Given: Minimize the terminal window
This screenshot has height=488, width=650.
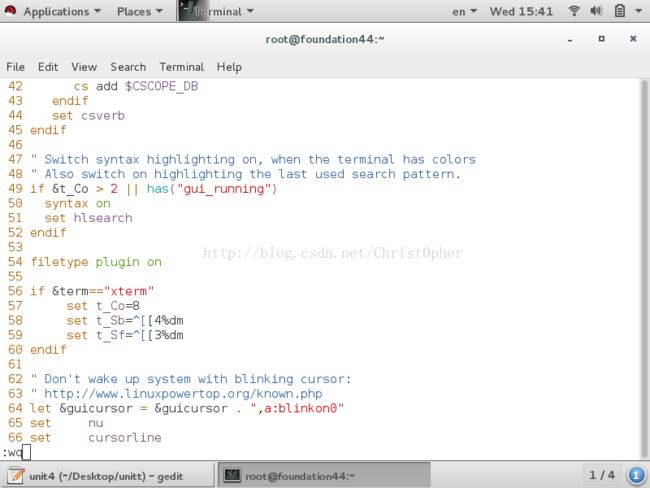Looking at the screenshot, I should (x=570, y=40).
